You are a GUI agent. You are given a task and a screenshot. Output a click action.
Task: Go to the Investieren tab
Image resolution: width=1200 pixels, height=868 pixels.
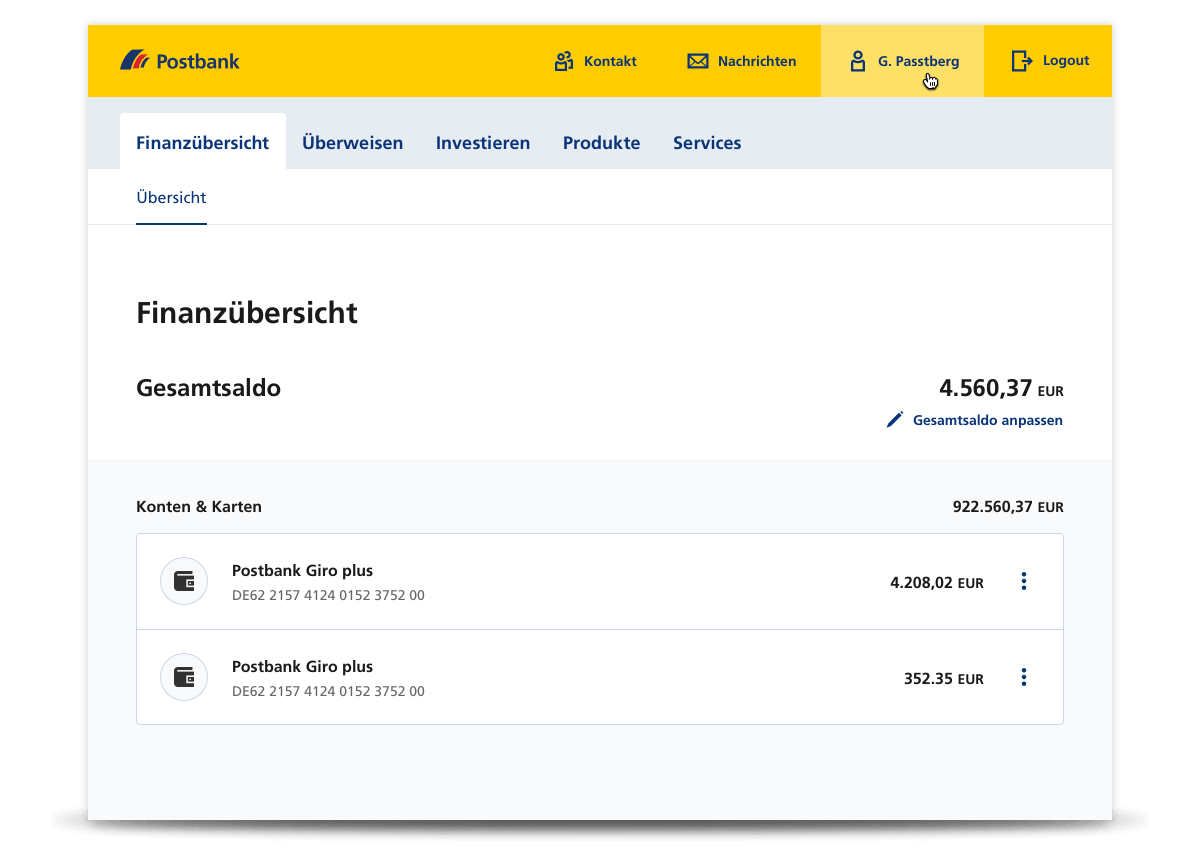point(483,142)
